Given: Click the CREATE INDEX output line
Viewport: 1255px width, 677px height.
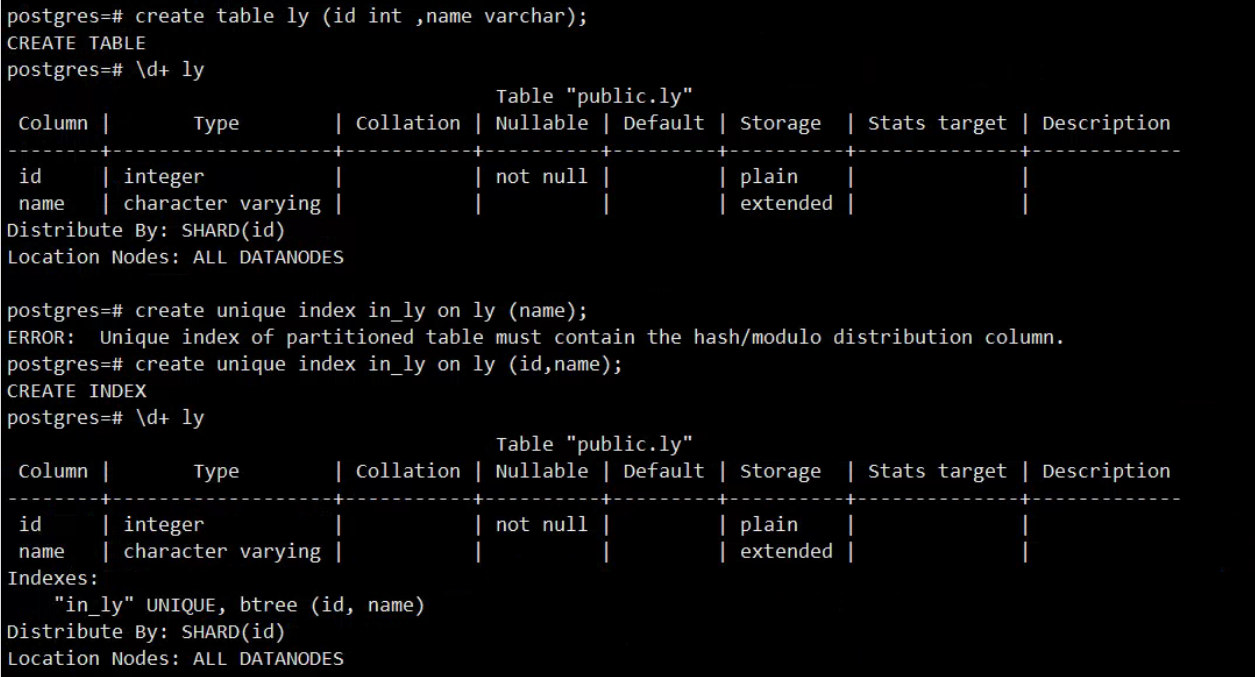Looking at the screenshot, I should point(76,391).
